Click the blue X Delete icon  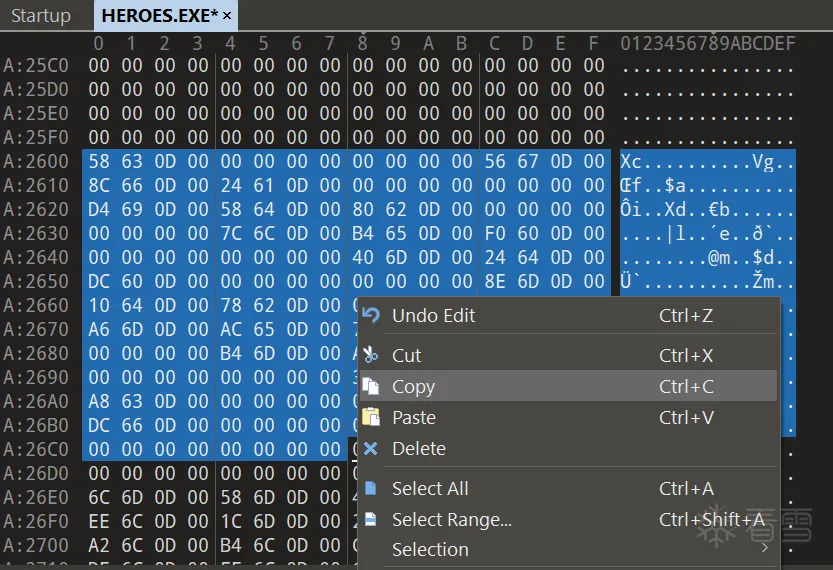coord(371,449)
